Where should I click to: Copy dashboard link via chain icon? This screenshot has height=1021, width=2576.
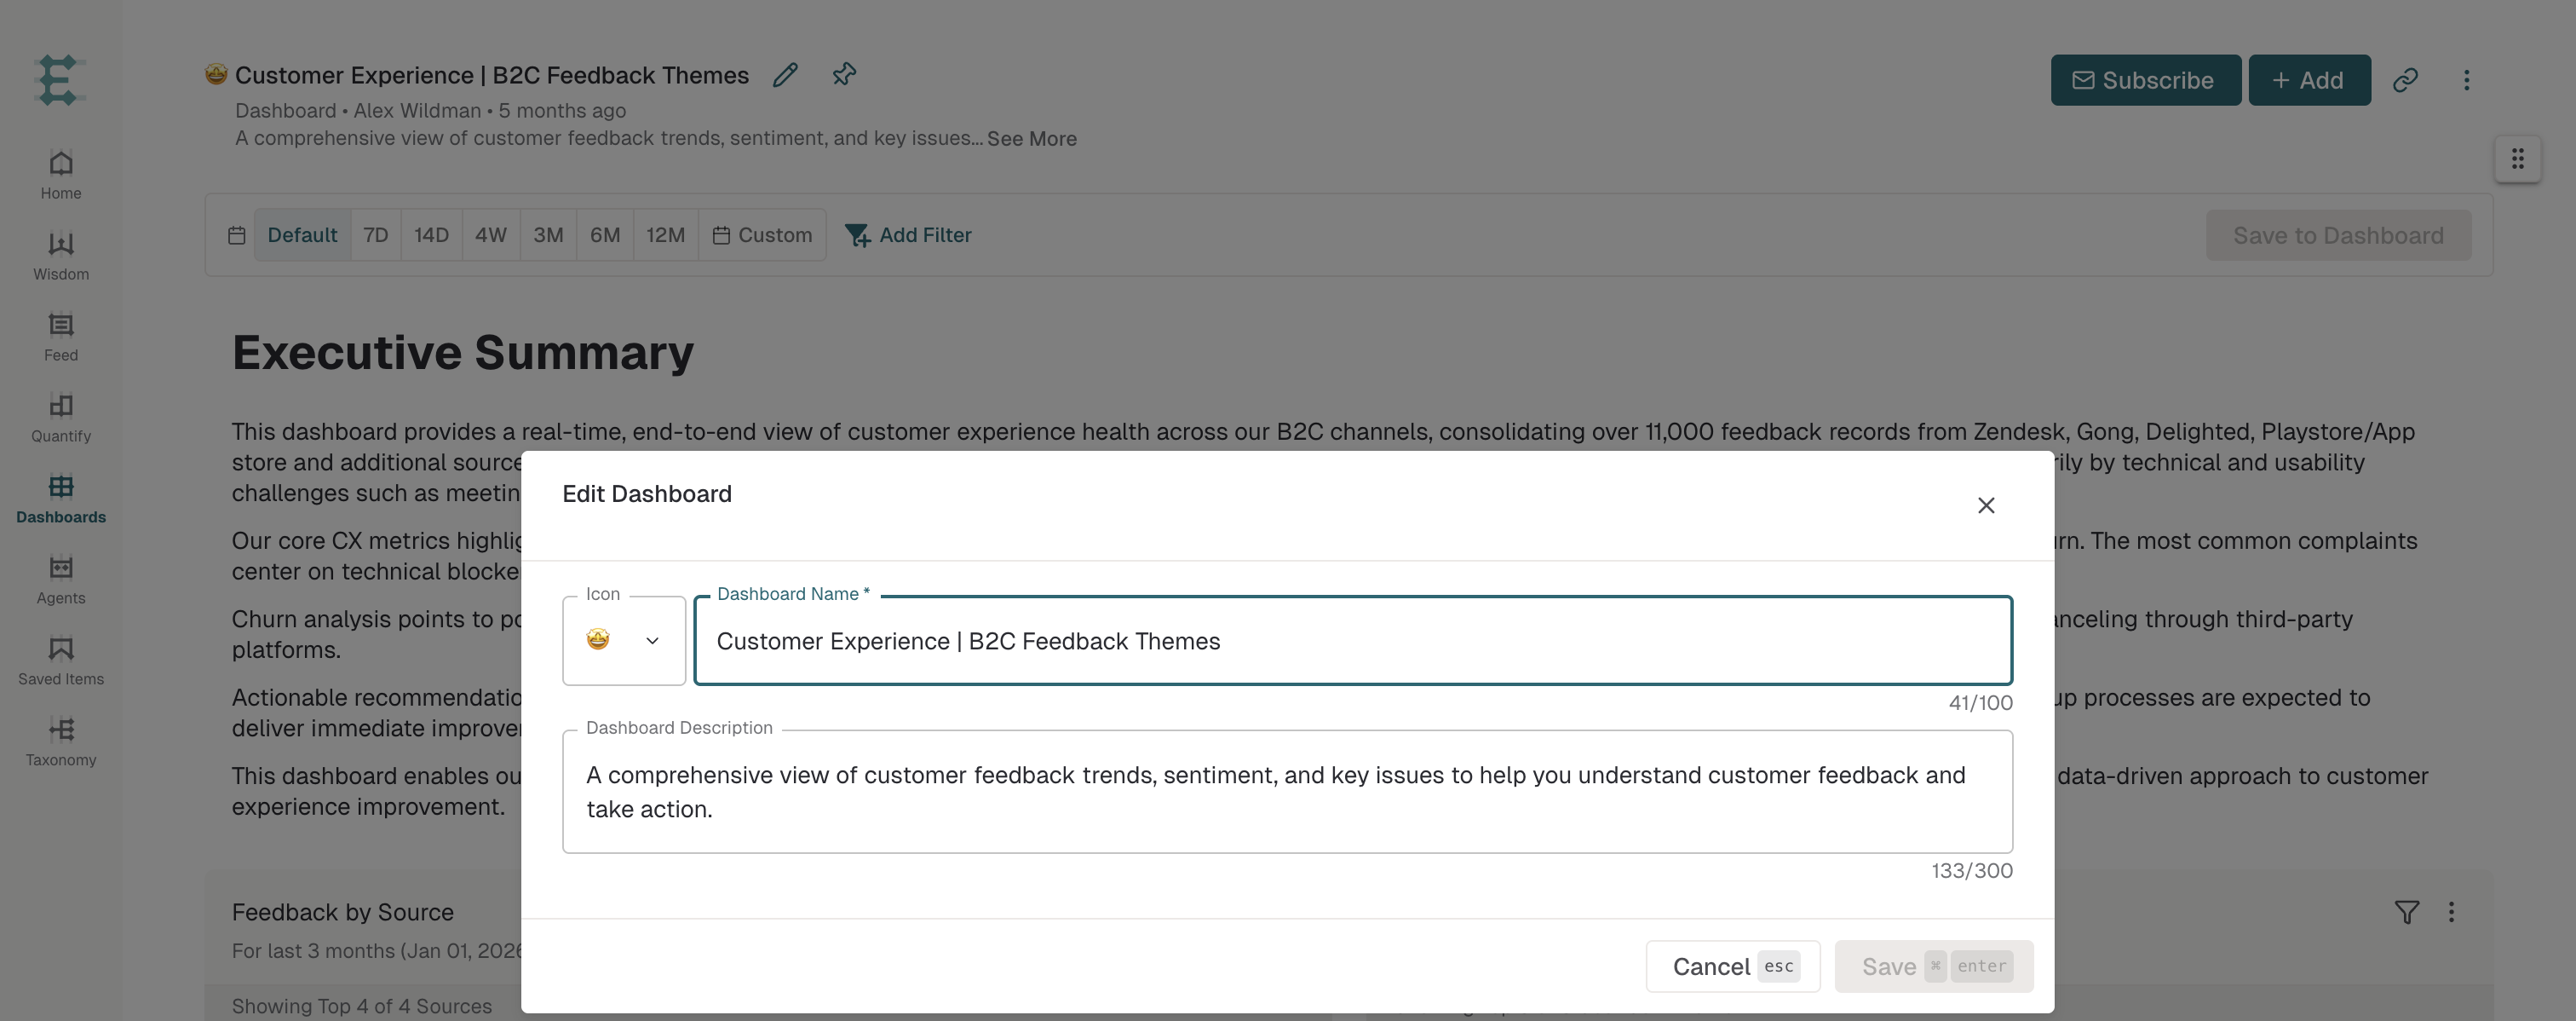coord(2405,80)
